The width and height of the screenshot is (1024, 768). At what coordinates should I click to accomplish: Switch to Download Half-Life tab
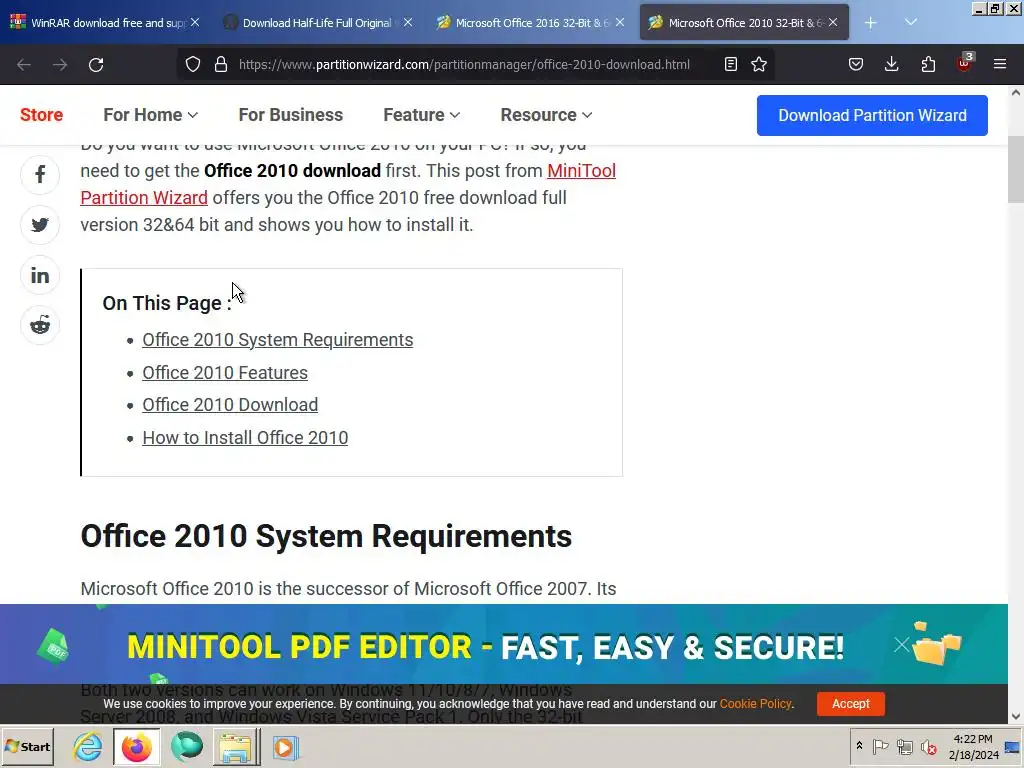(317, 23)
